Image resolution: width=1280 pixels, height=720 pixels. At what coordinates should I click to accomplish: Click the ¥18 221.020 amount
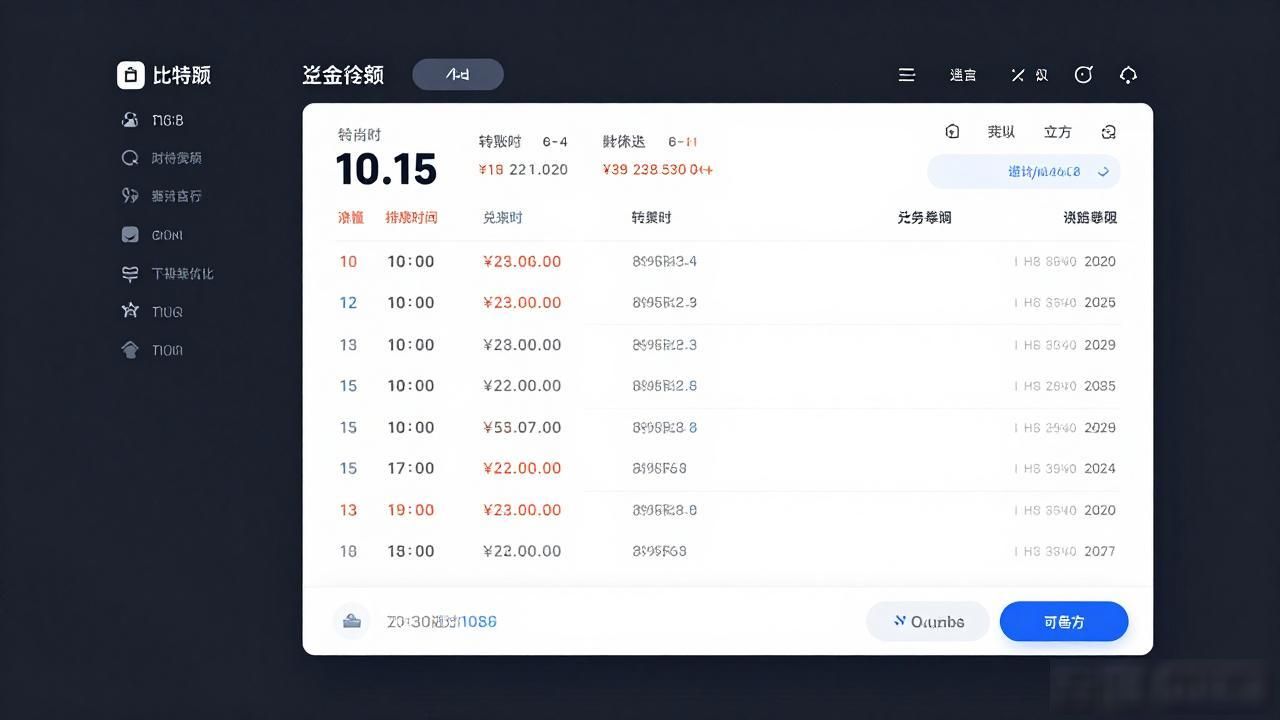pyautogui.click(x=523, y=169)
